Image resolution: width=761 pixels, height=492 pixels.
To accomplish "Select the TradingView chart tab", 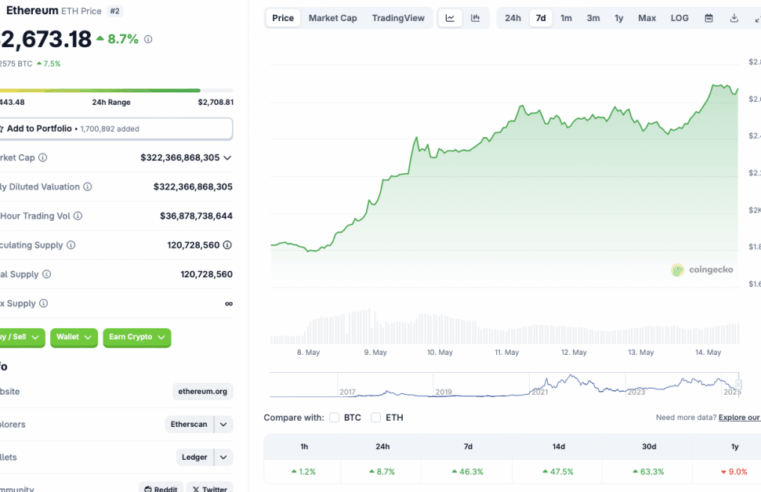I will (x=398, y=18).
